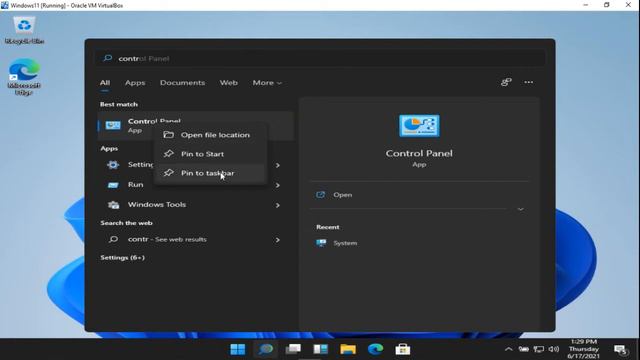The width and height of the screenshot is (640, 360).
Task: Click the large Control Panel icon
Action: point(419,126)
